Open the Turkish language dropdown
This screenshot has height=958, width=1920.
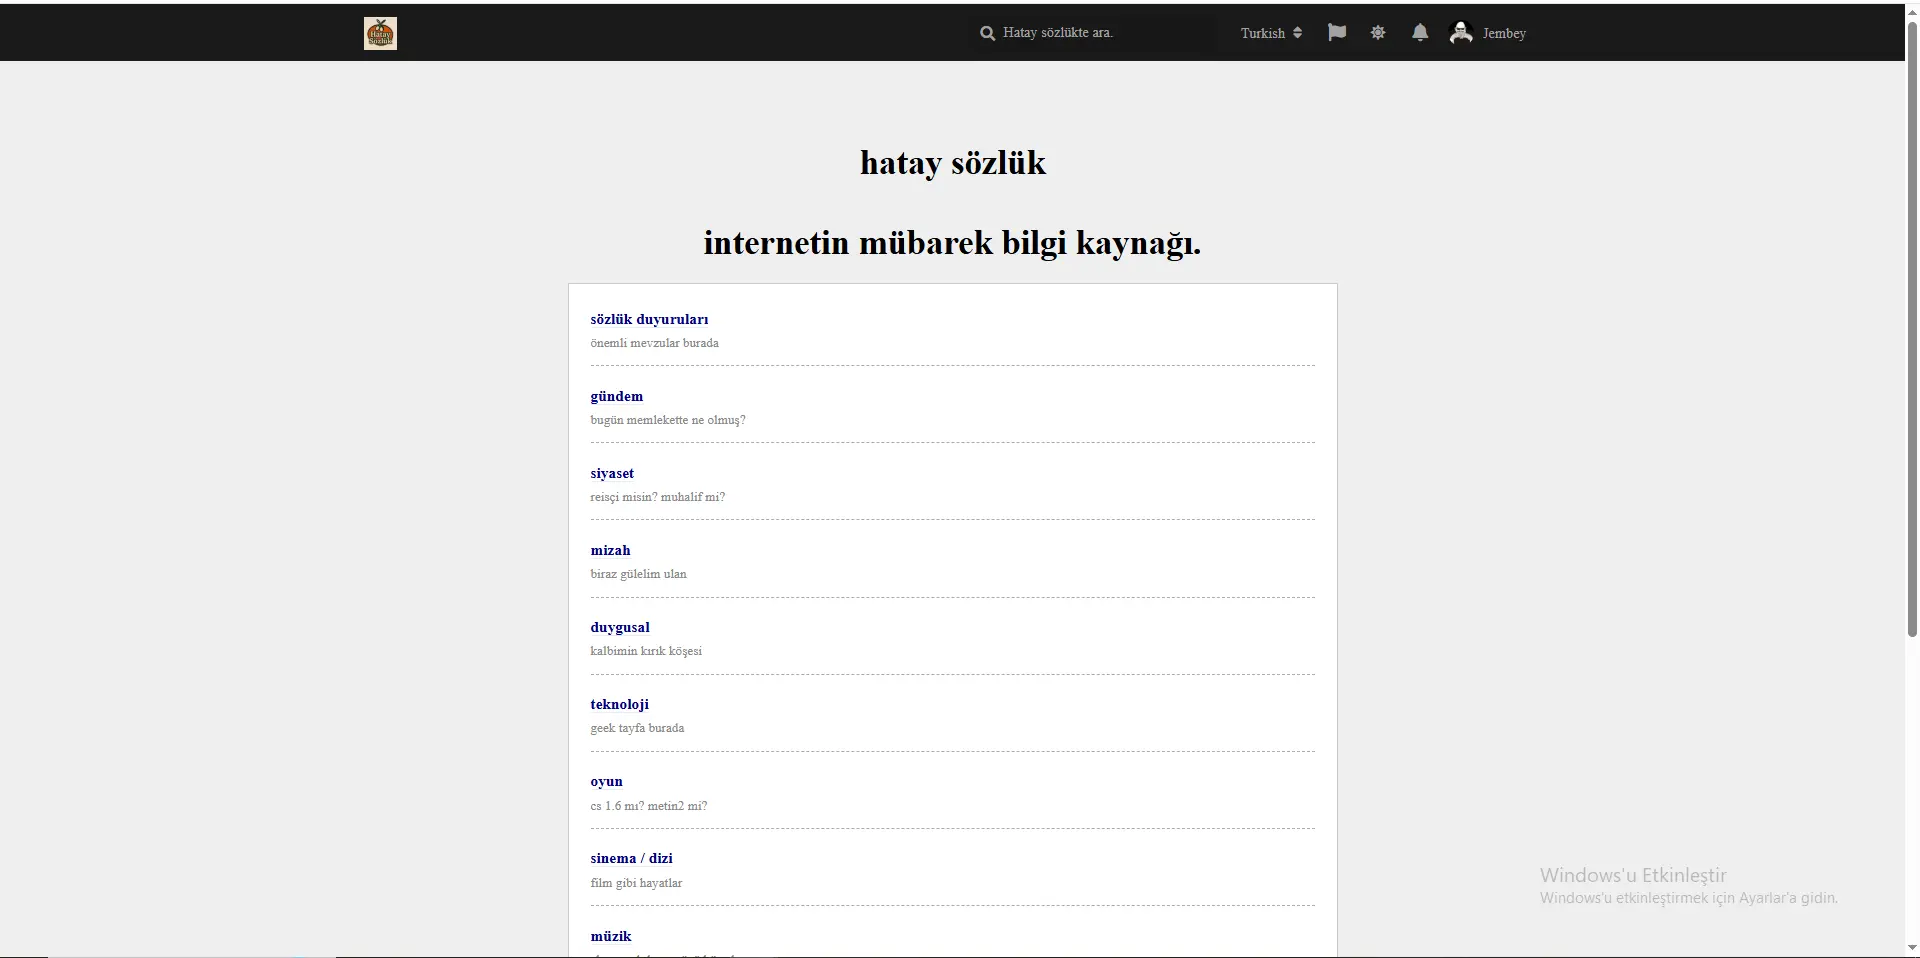1271,33
